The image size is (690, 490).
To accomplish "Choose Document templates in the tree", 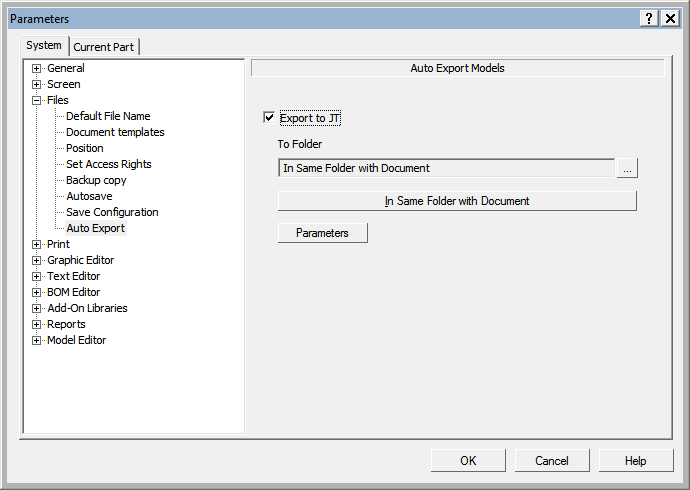I will 115,132.
